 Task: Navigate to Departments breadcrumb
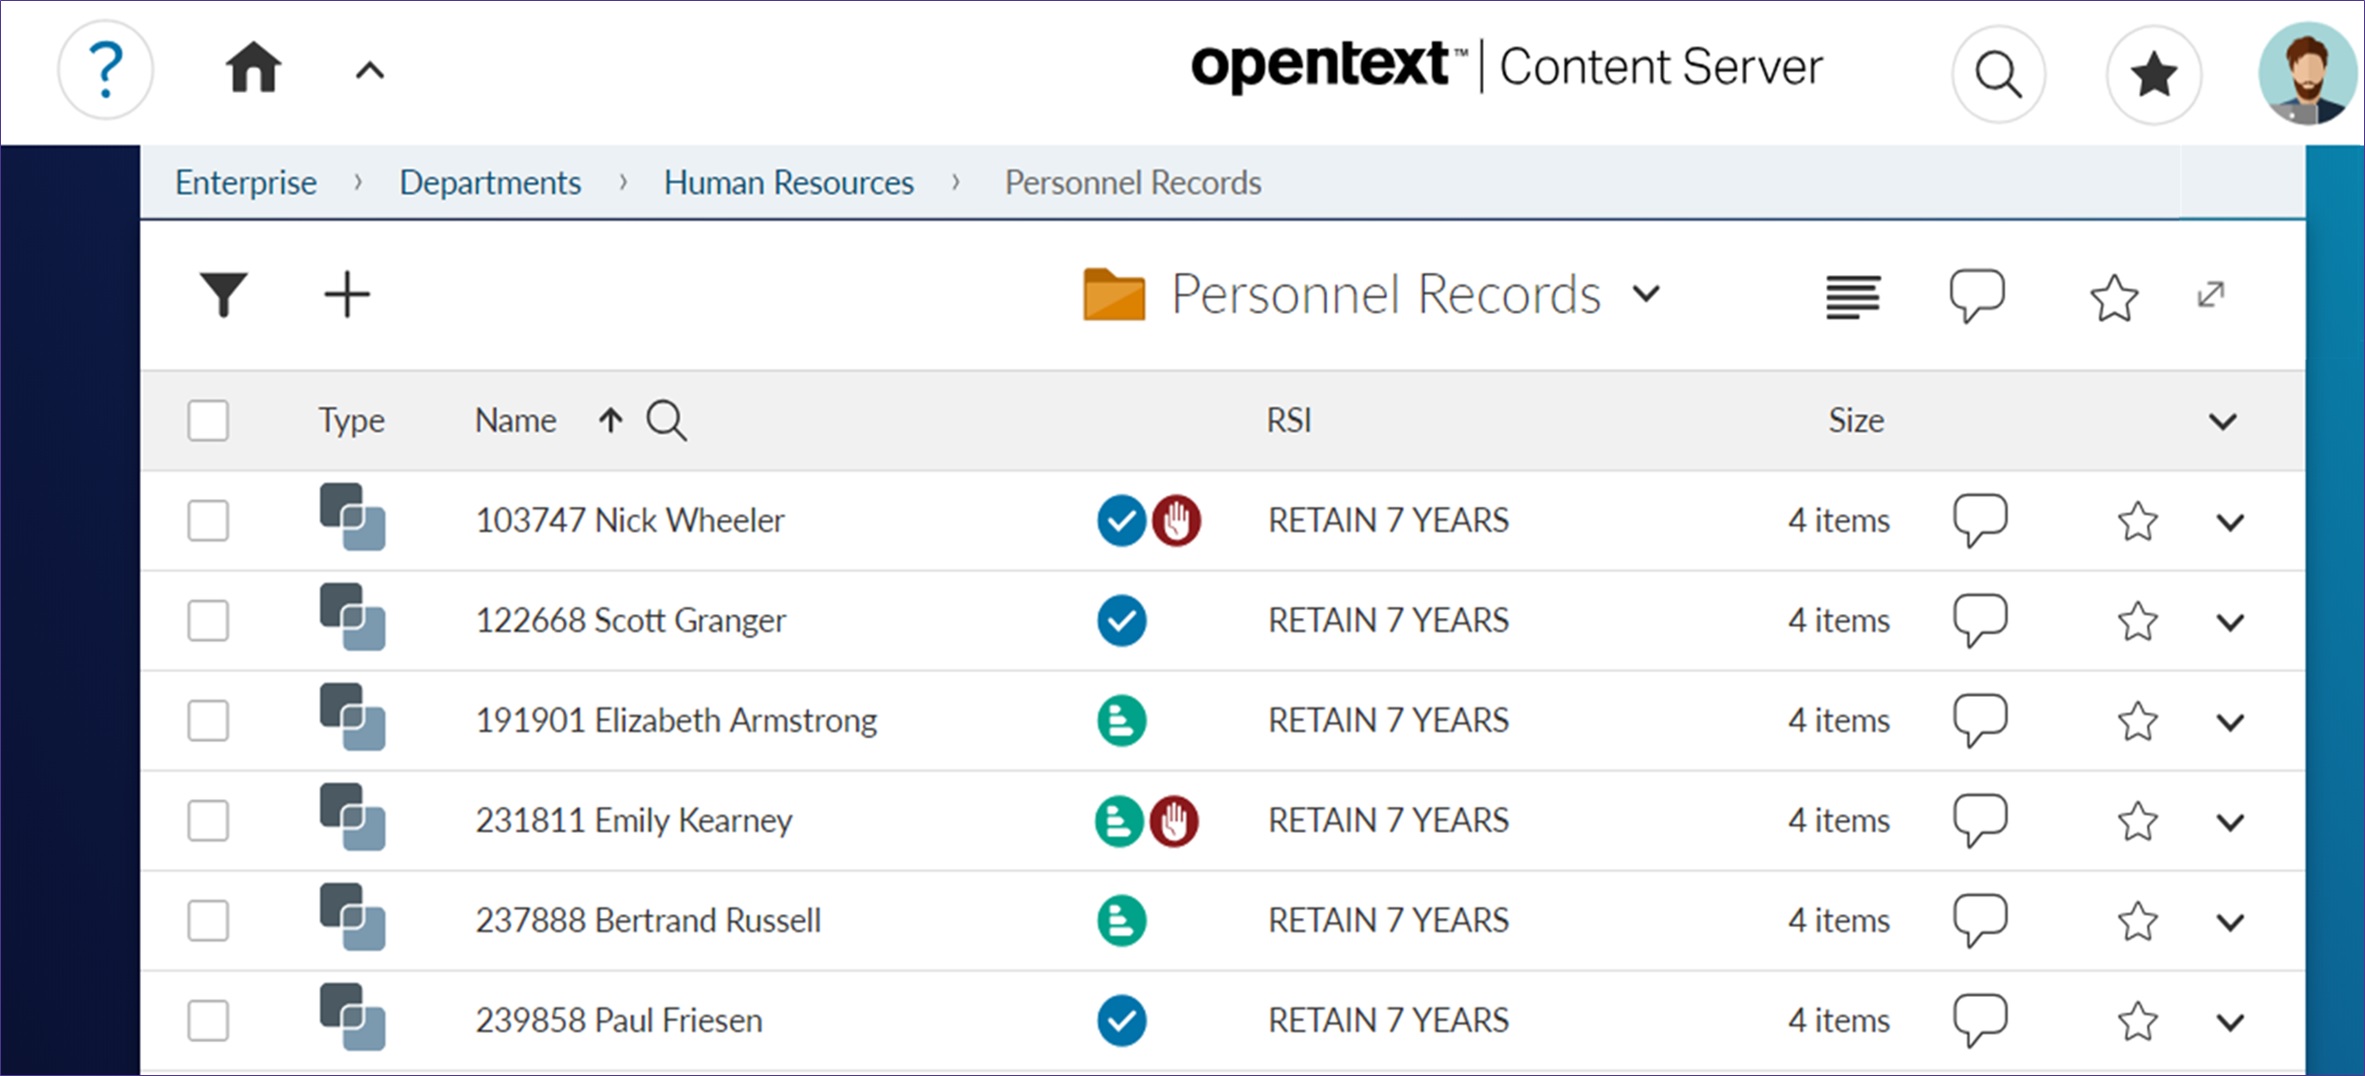tap(490, 183)
